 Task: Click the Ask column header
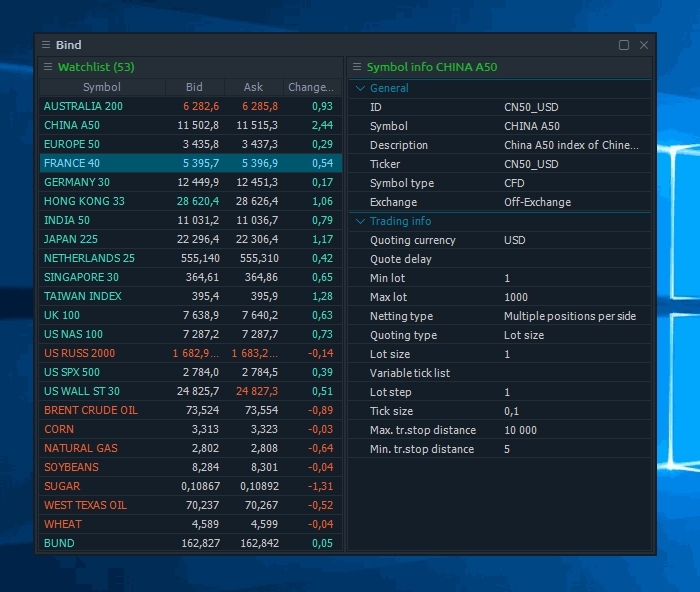point(253,87)
